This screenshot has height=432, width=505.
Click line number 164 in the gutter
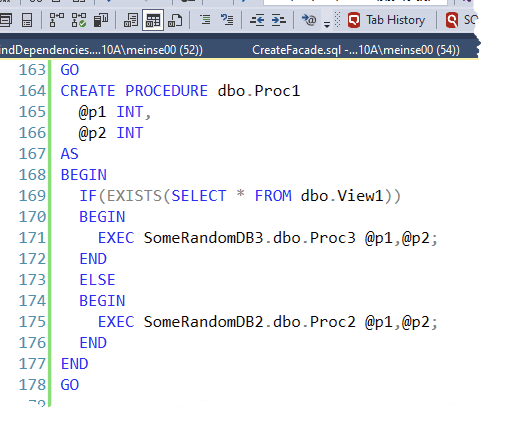(x=32, y=91)
